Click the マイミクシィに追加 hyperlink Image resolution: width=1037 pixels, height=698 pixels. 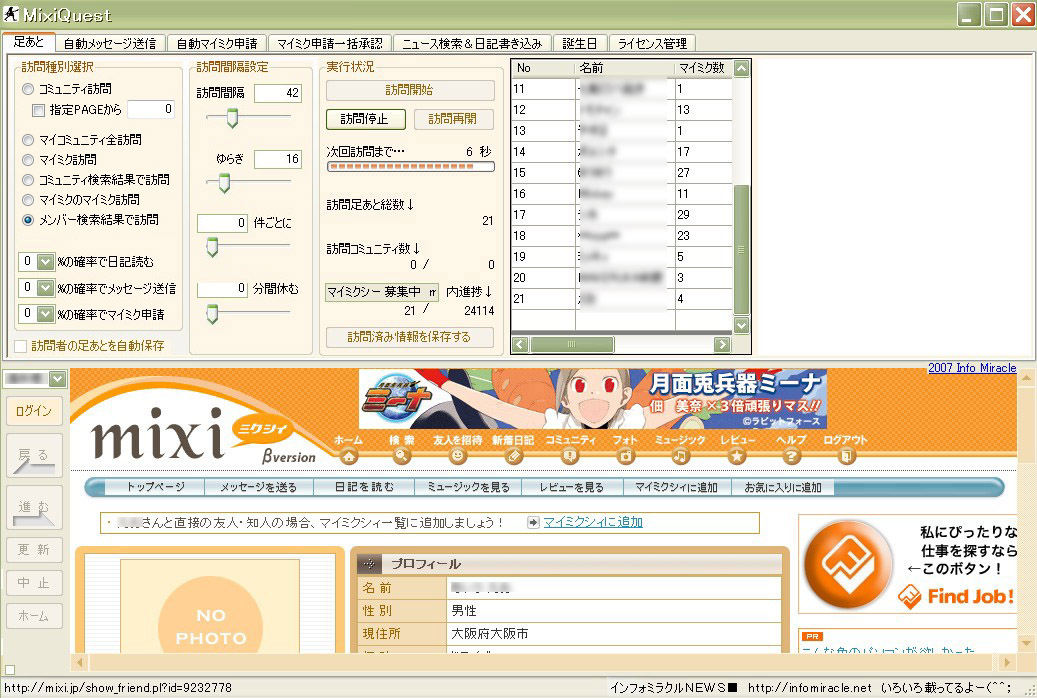pyautogui.click(x=593, y=523)
